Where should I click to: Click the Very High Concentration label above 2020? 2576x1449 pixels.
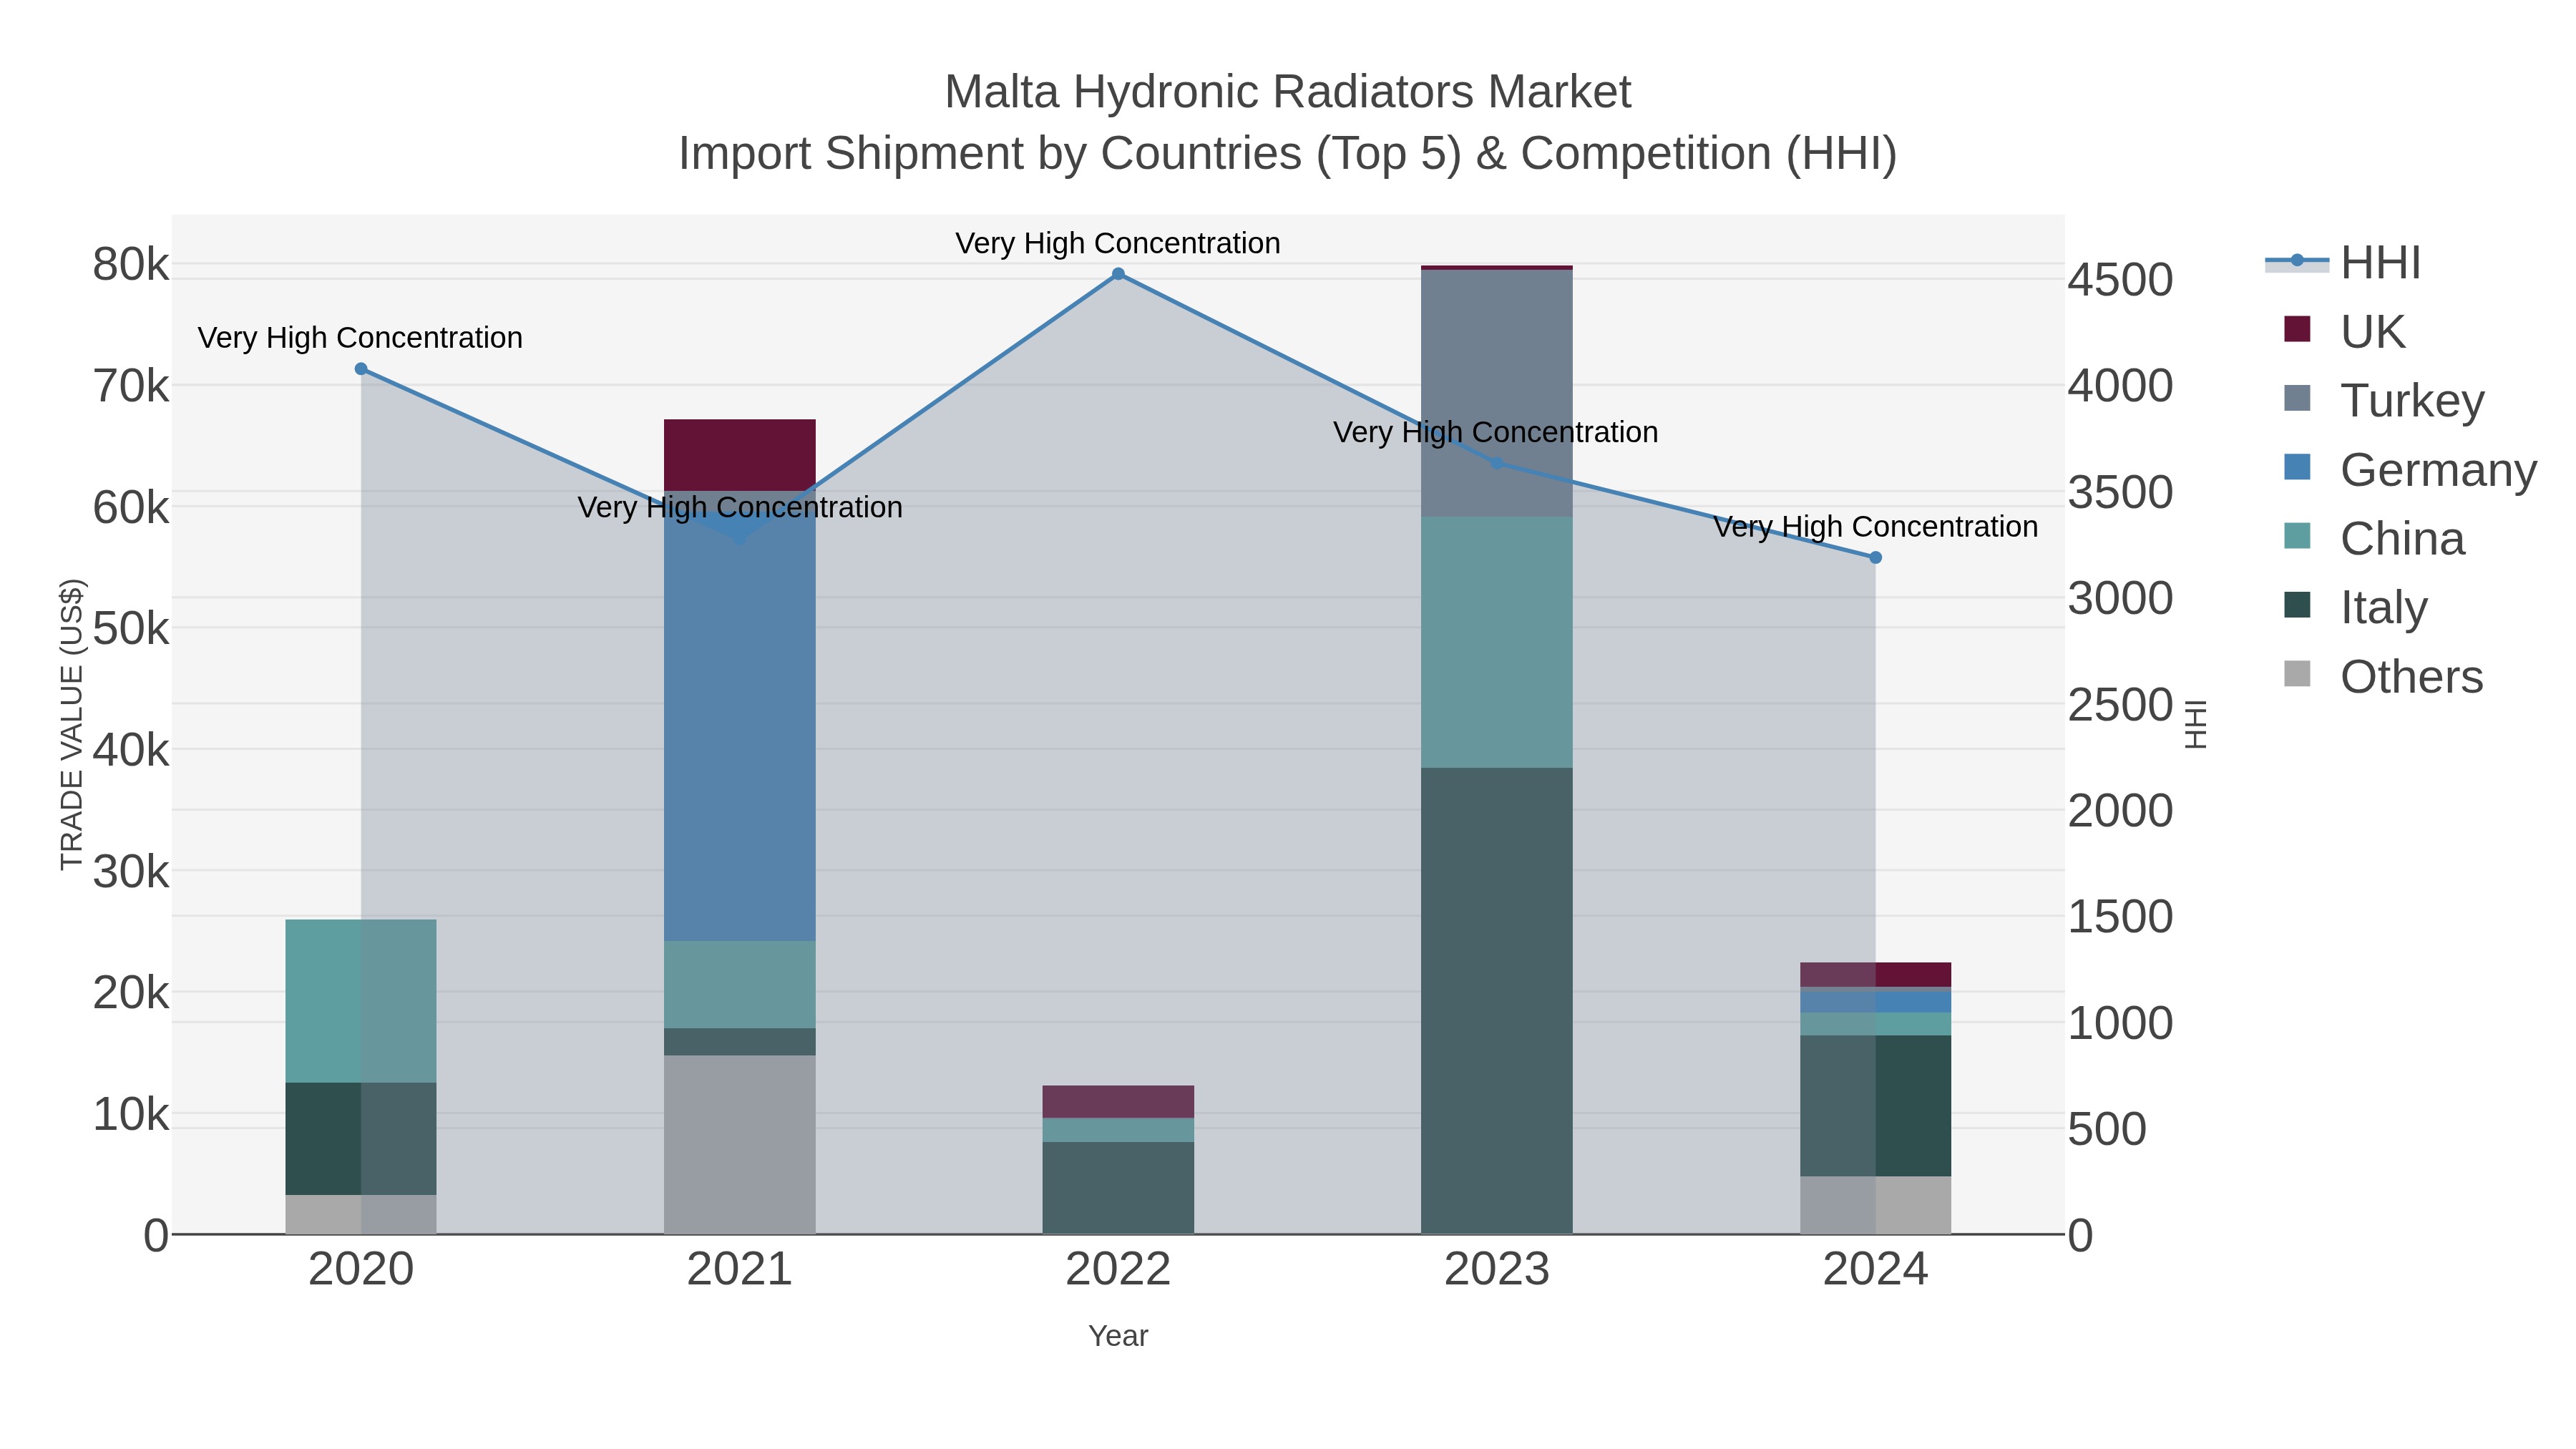click(x=360, y=338)
